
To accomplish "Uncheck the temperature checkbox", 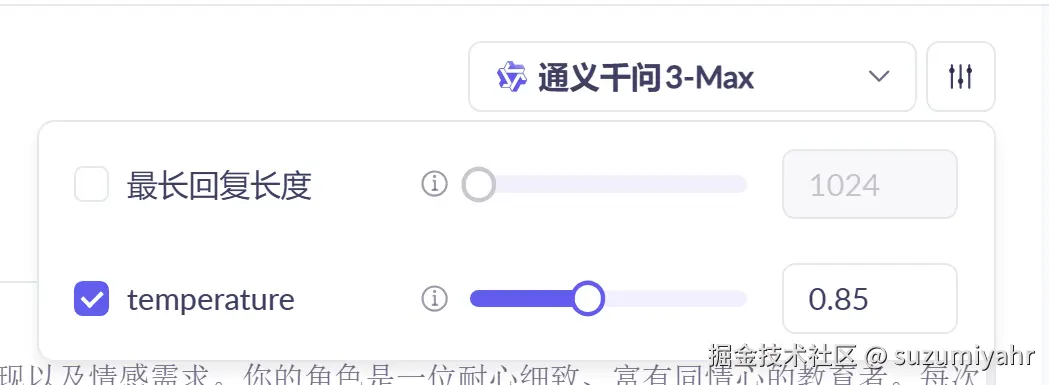I will [91, 299].
